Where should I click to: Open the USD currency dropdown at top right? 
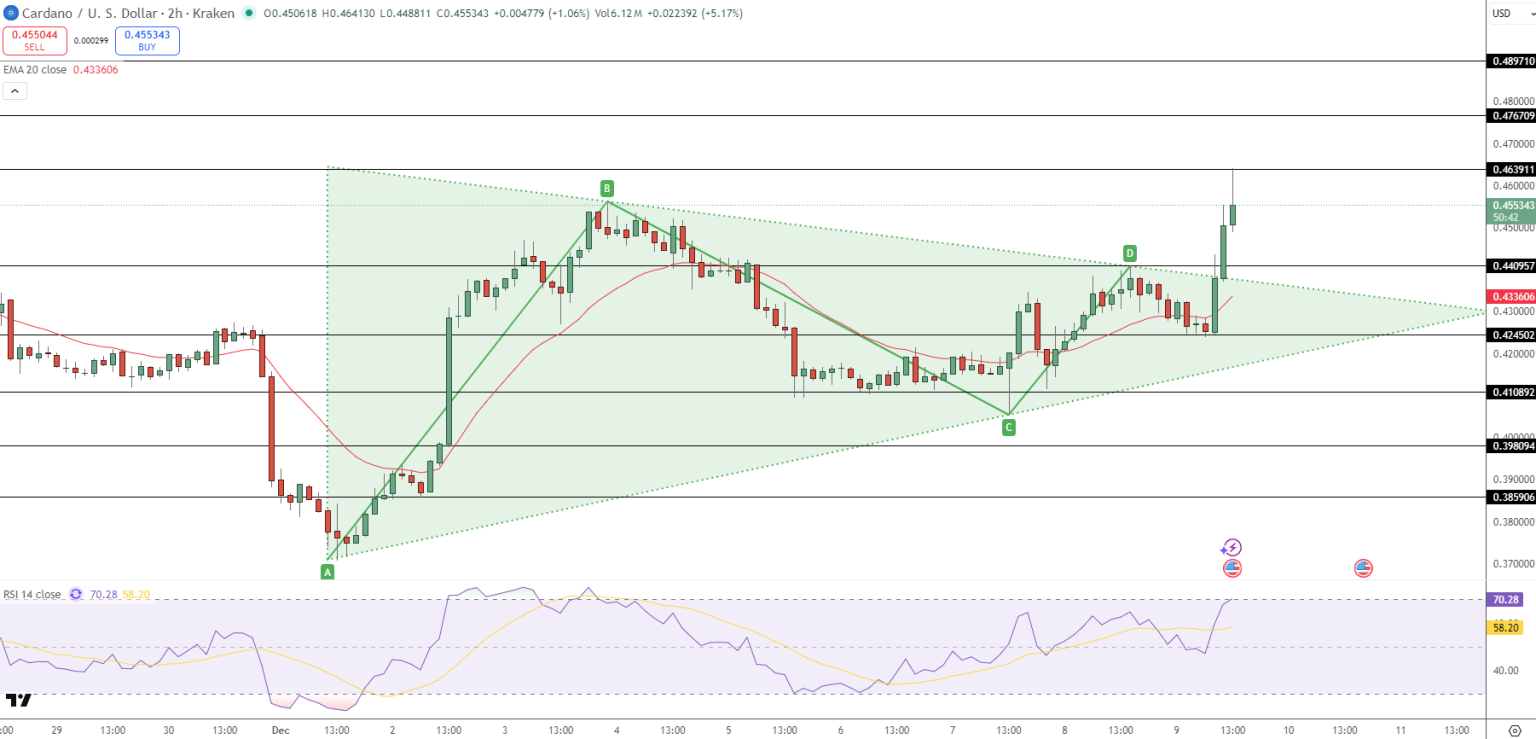click(1506, 14)
